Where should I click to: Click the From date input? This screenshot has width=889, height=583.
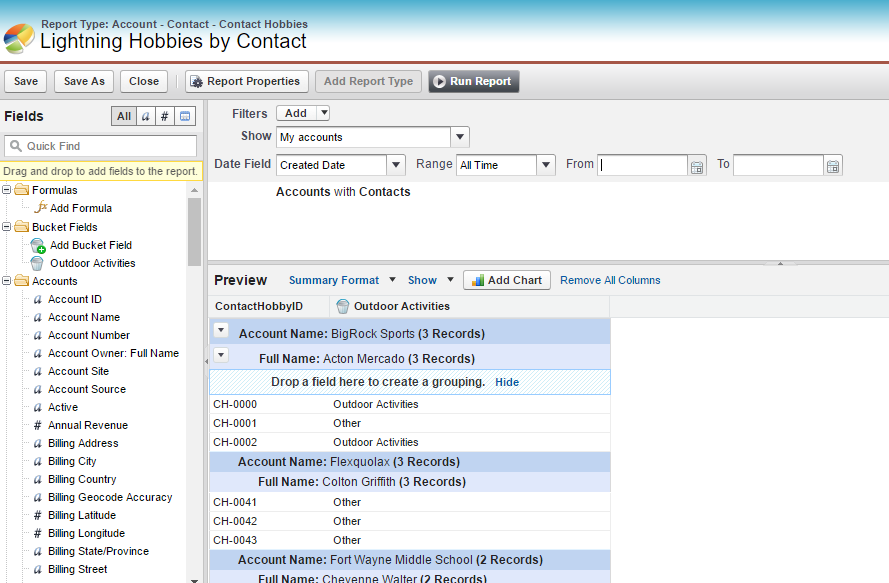pyautogui.click(x=642, y=165)
